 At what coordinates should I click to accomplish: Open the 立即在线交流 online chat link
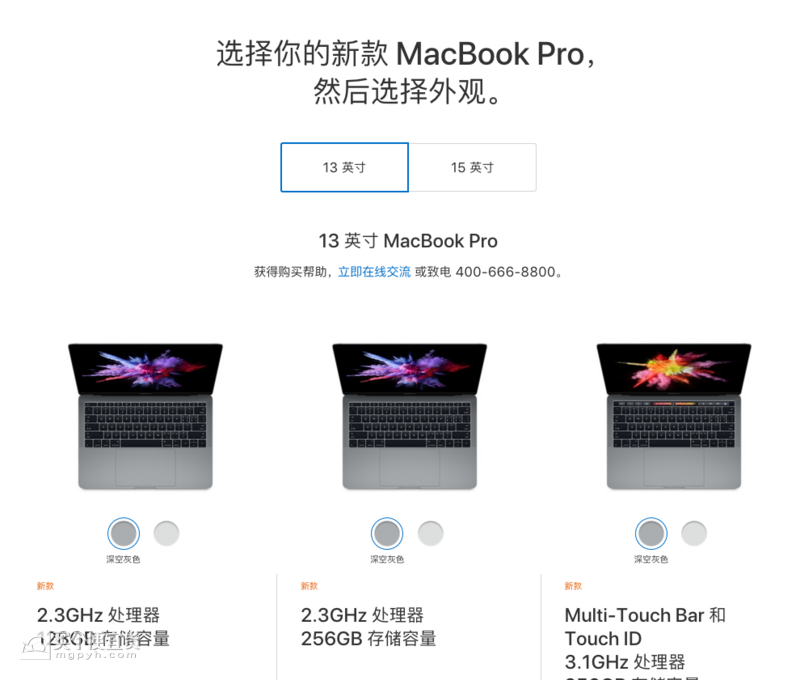click(x=374, y=272)
